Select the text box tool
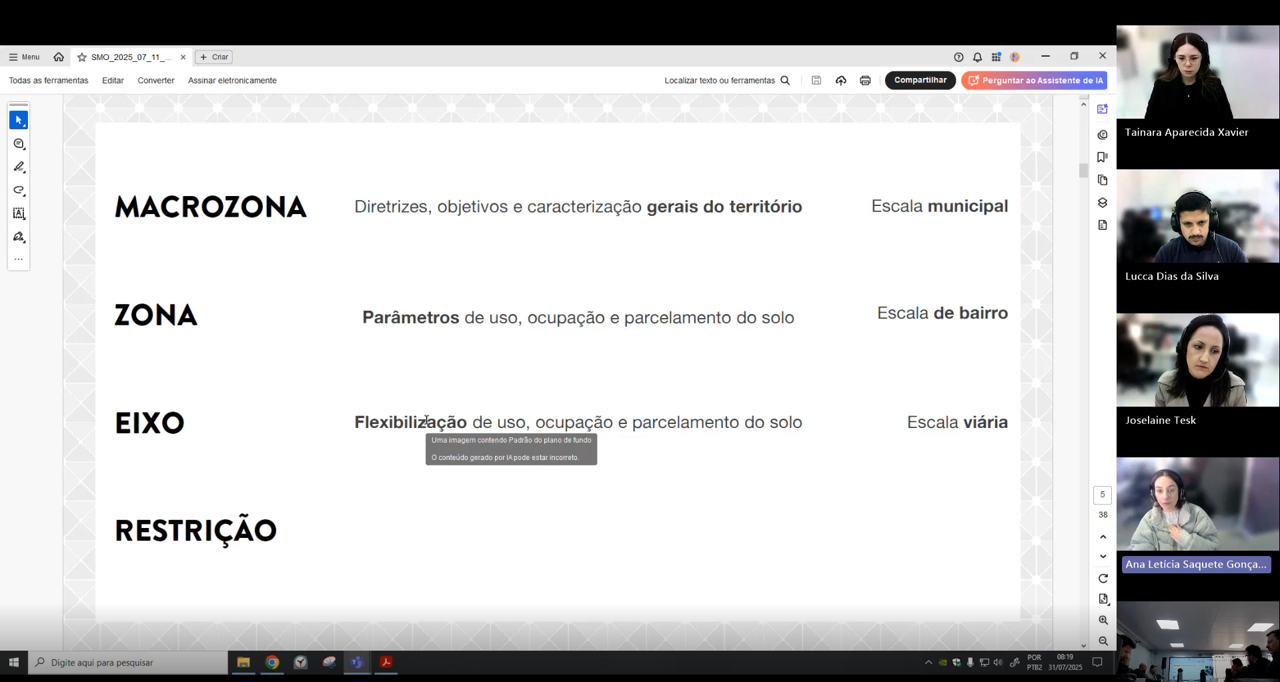The height and width of the screenshot is (682, 1280). pos(19,213)
